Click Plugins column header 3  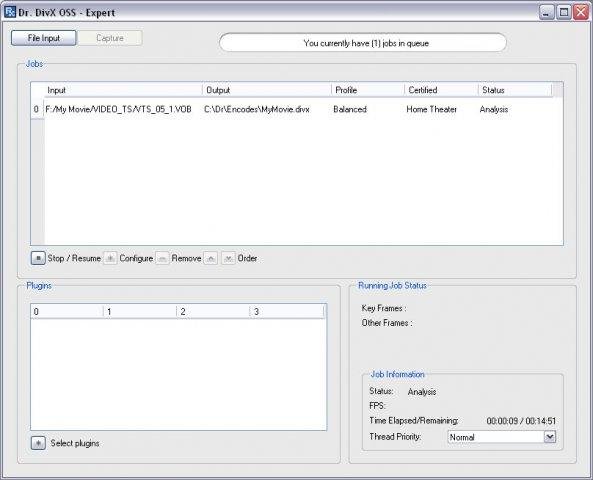click(287, 312)
